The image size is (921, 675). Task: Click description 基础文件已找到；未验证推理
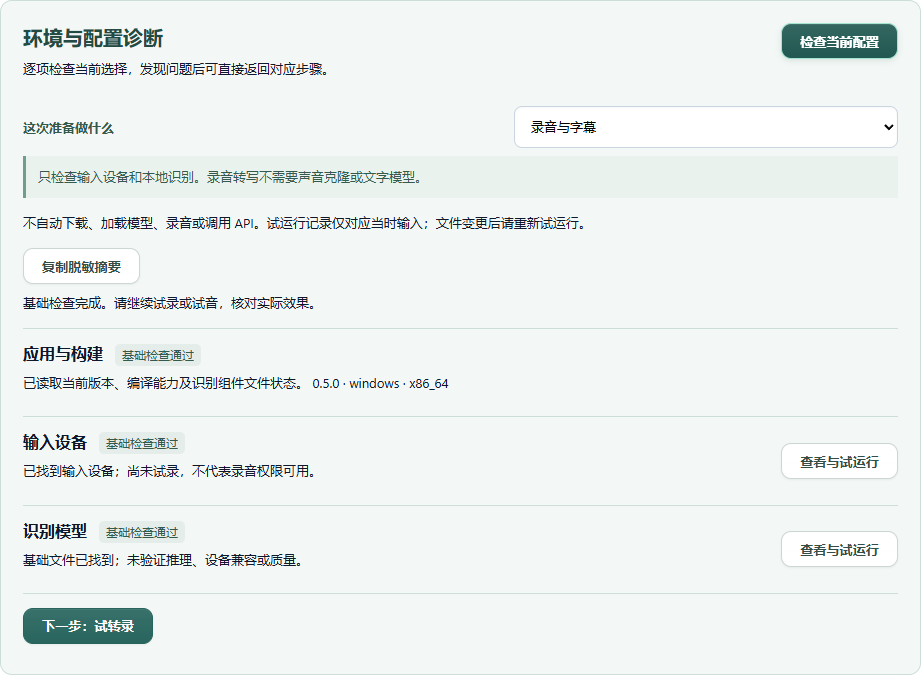pyautogui.click(x=163, y=560)
